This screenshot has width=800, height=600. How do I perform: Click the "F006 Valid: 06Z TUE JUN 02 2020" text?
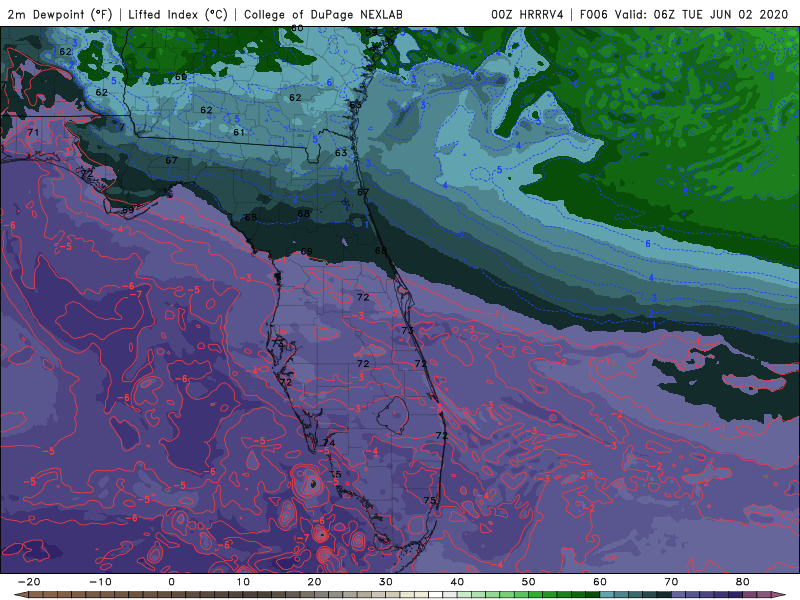(684, 15)
